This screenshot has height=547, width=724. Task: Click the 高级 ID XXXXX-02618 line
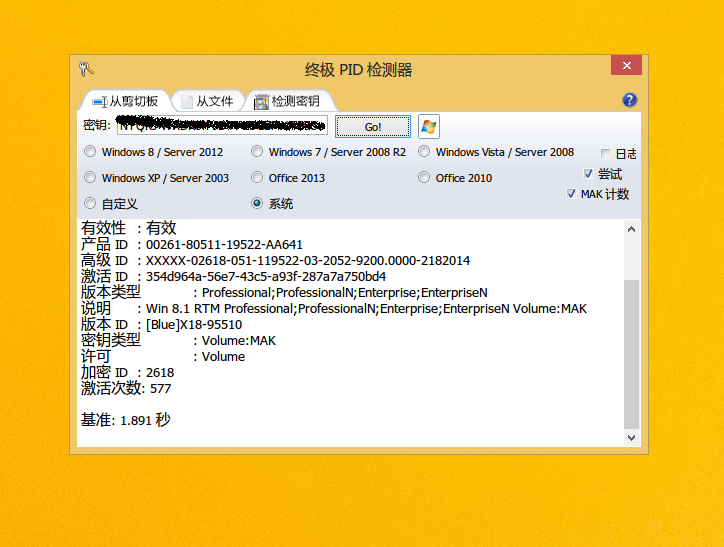[x=276, y=261]
